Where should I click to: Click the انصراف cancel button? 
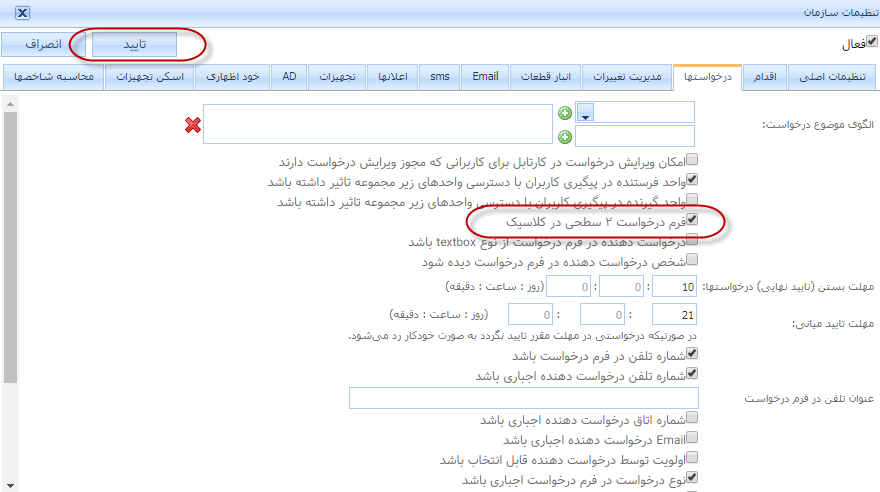pyautogui.click(x=43, y=45)
